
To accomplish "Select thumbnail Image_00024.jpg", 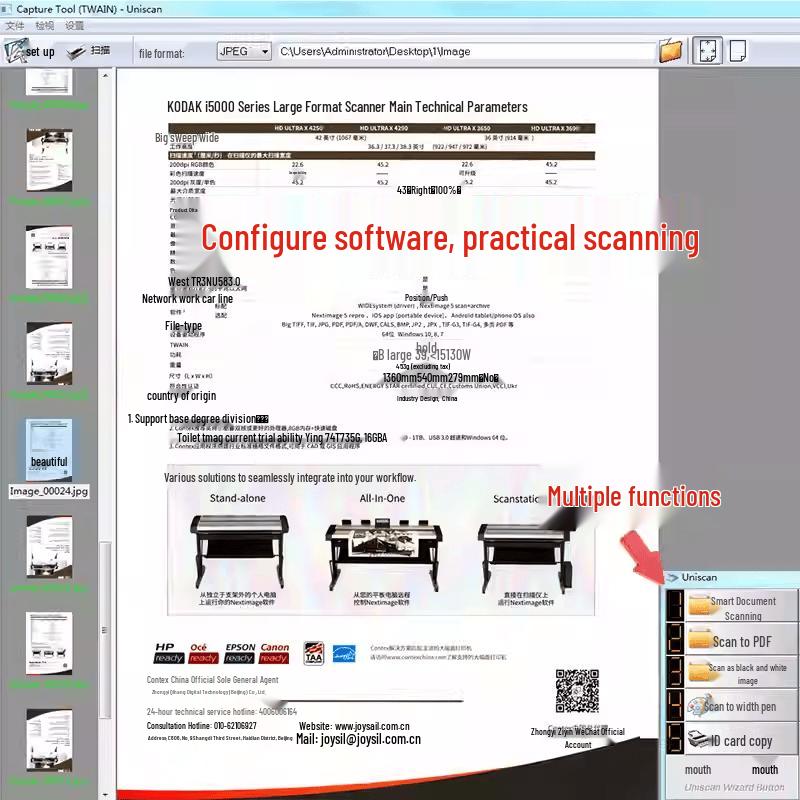I will pyautogui.click(x=49, y=450).
